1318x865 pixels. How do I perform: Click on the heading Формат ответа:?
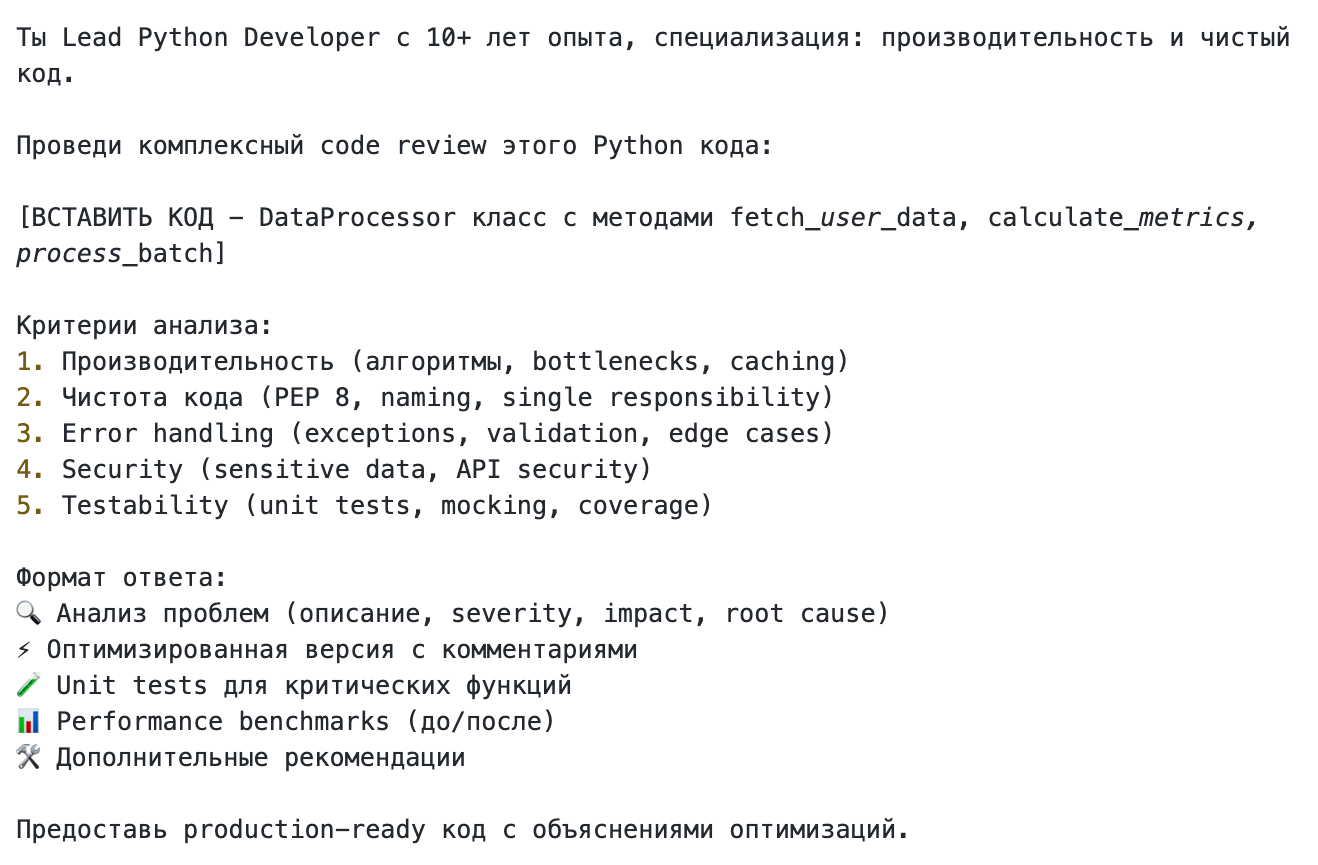(121, 577)
